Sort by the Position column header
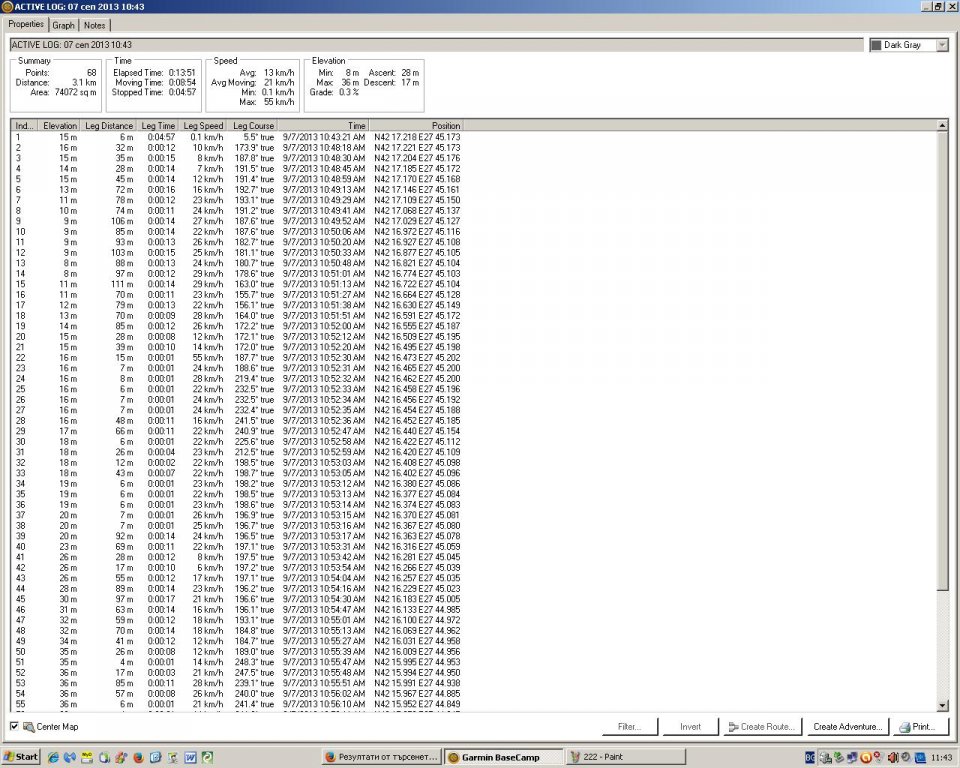Image resolution: width=960 pixels, height=768 pixels. click(x=416, y=126)
